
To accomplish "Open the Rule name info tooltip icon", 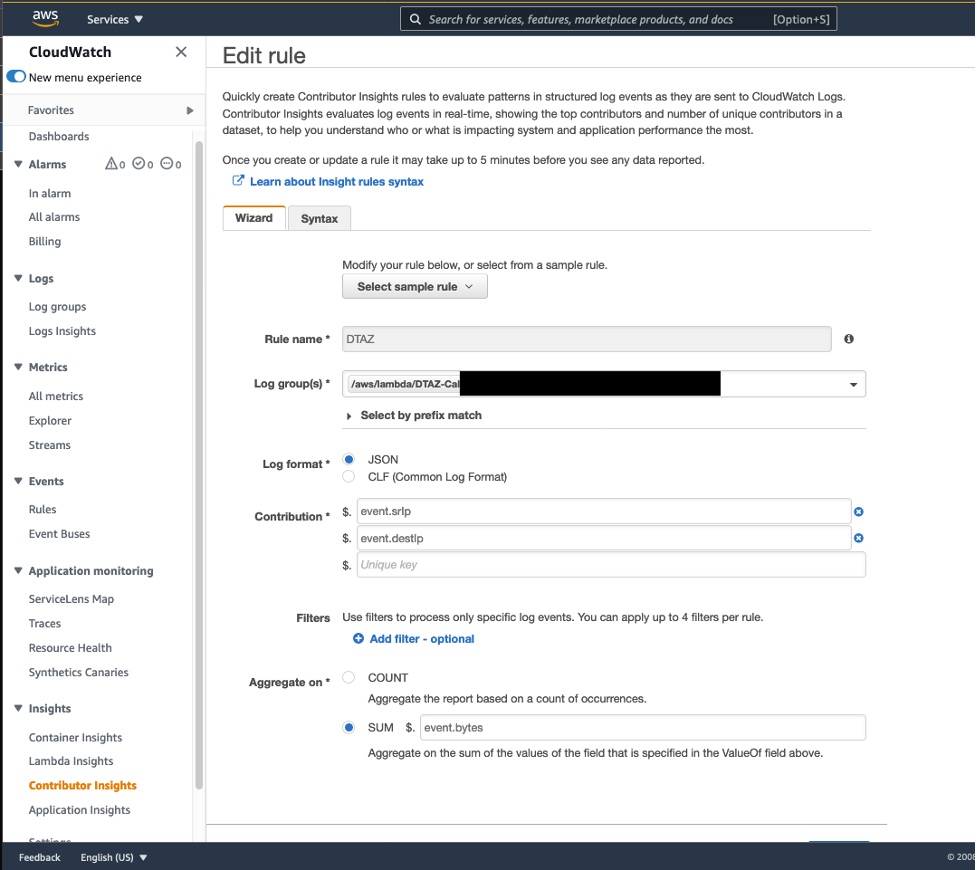I will [x=848, y=339].
